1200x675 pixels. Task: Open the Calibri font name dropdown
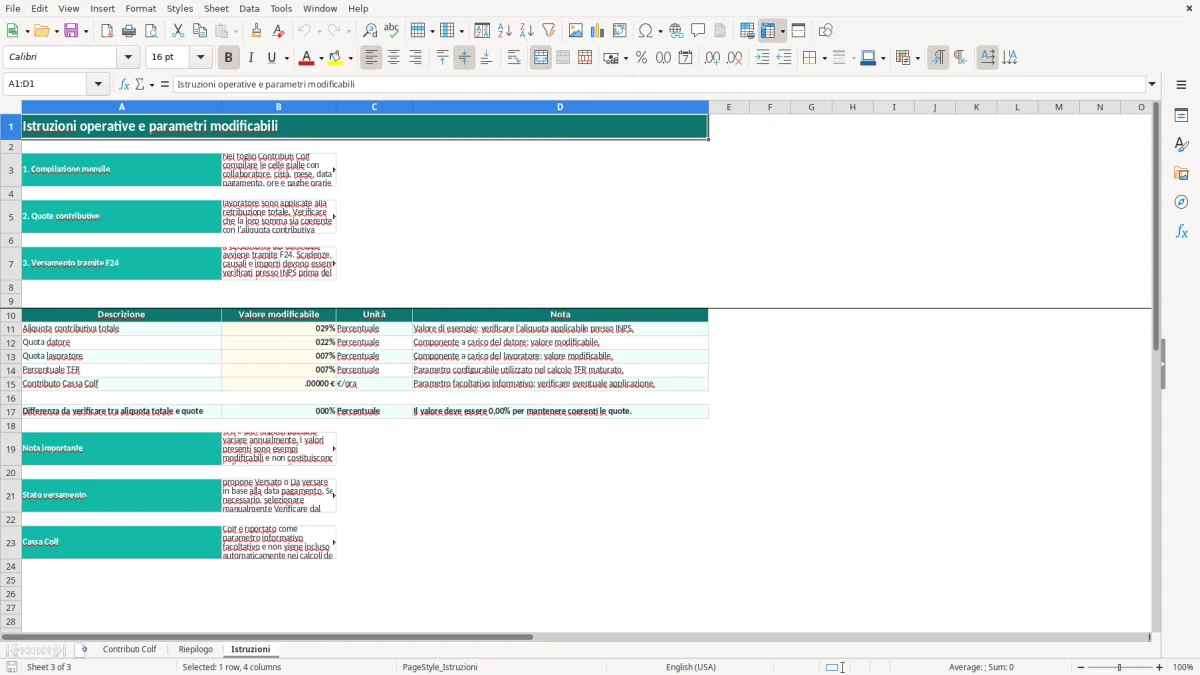pos(128,58)
